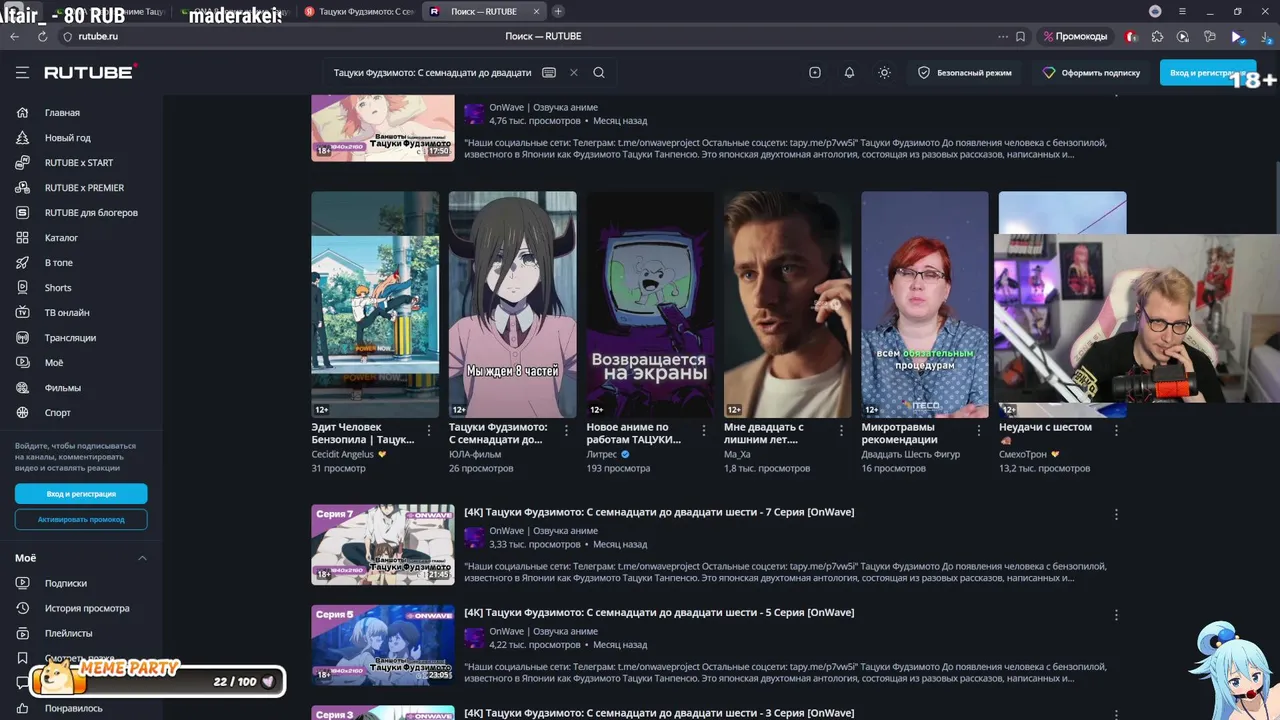Open browser downloads icon
Viewport: 1280px width, 720px height.
[x=1267, y=36]
